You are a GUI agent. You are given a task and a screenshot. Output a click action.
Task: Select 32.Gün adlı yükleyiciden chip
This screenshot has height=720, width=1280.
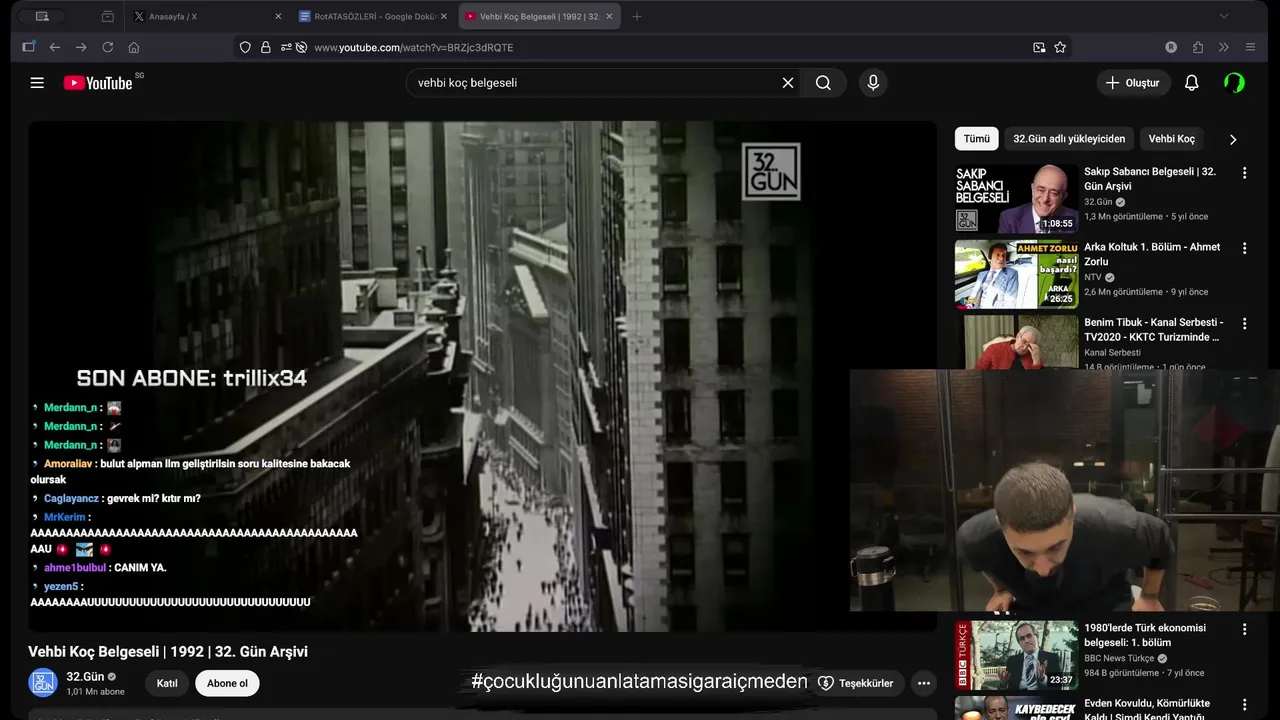pos(1069,139)
